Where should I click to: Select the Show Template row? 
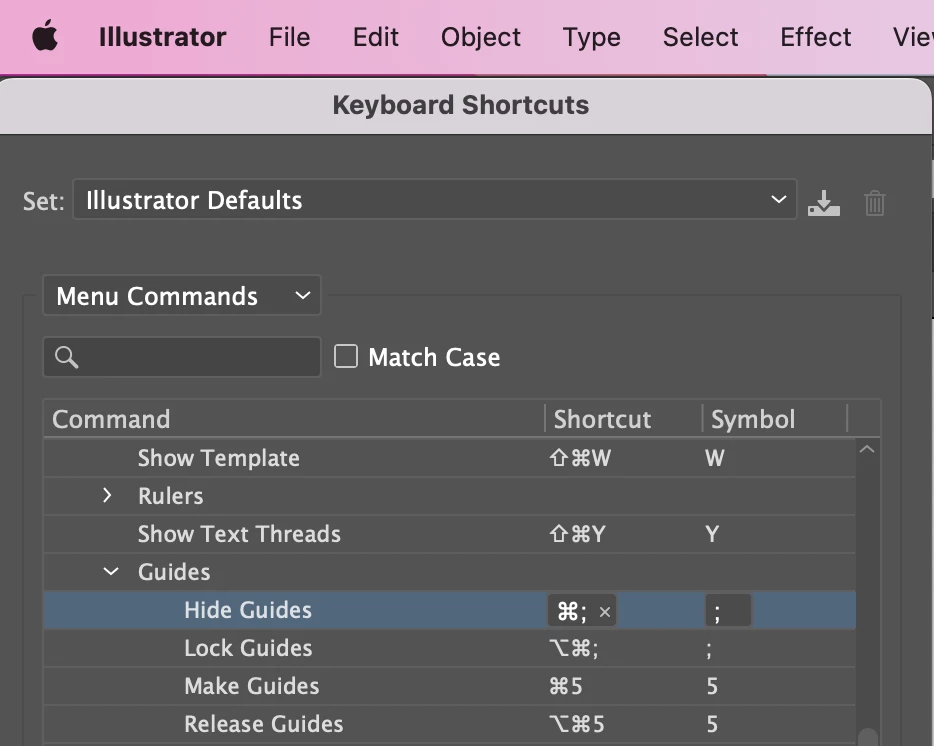[x=450, y=458]
